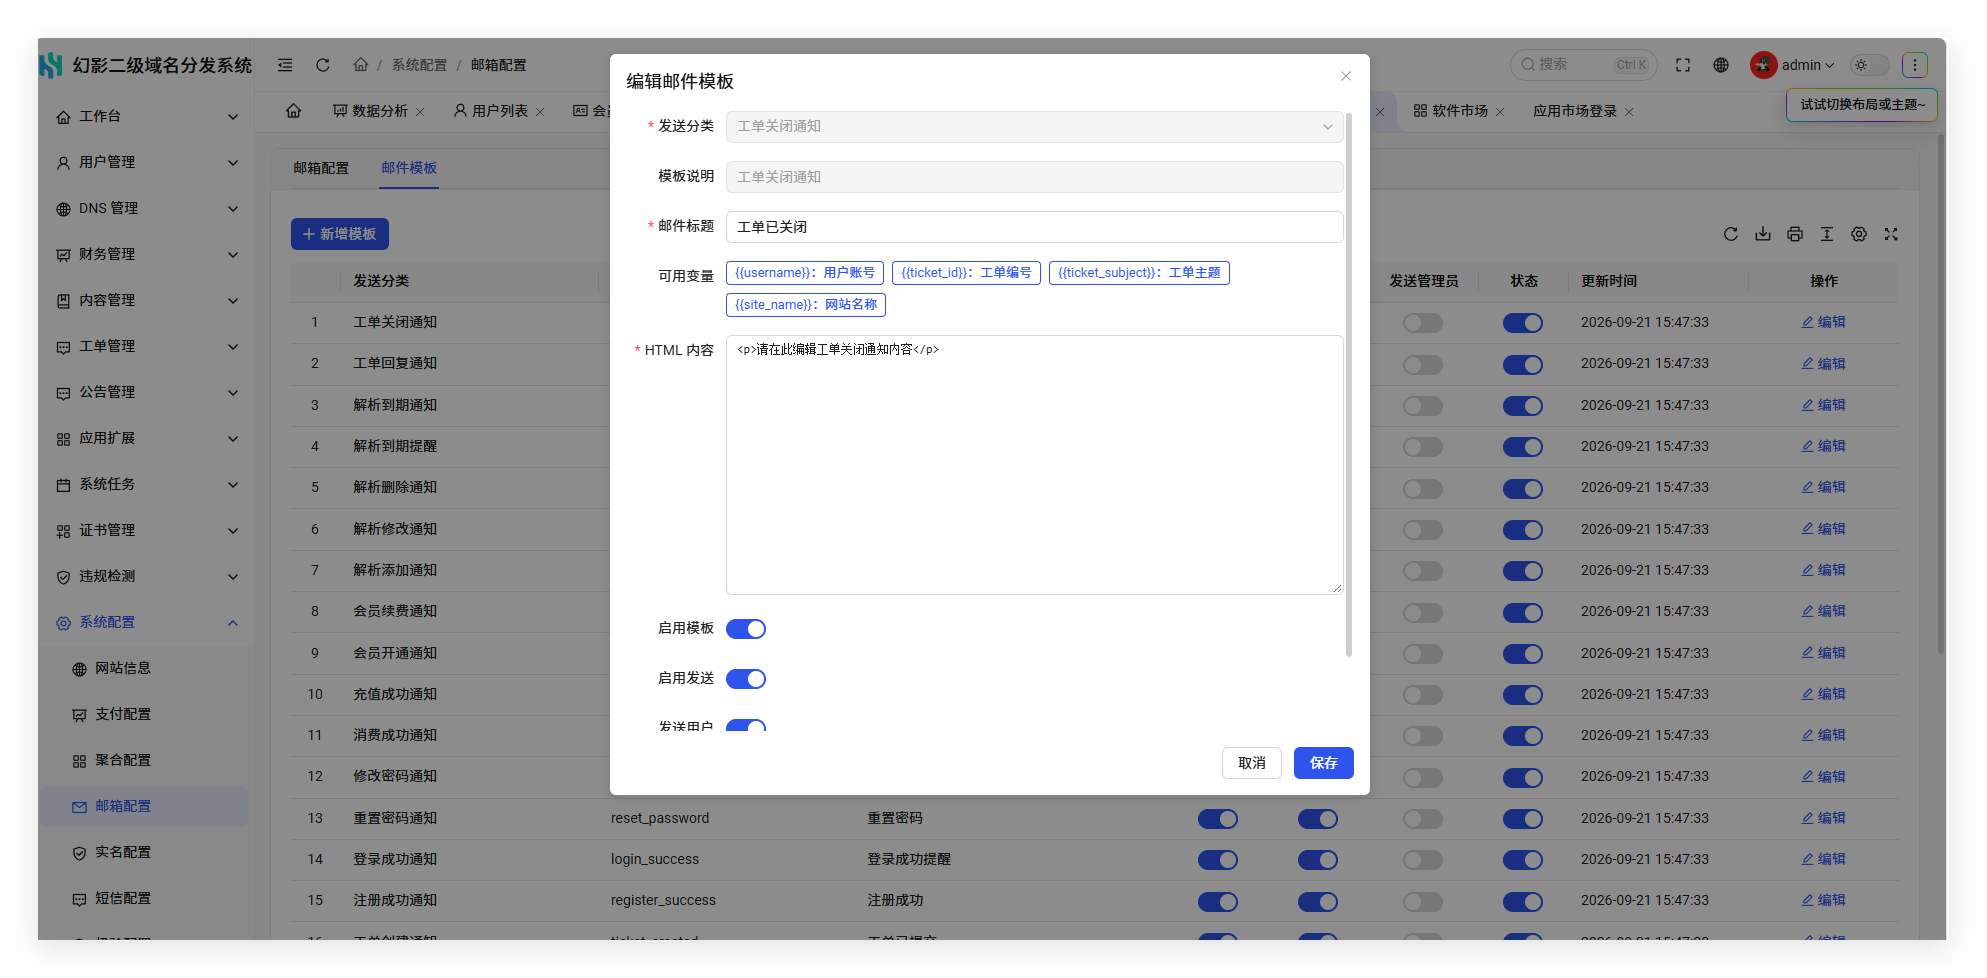
Task: Open the 发送分类 dropdown
Action: click(x=1035, y=127)
